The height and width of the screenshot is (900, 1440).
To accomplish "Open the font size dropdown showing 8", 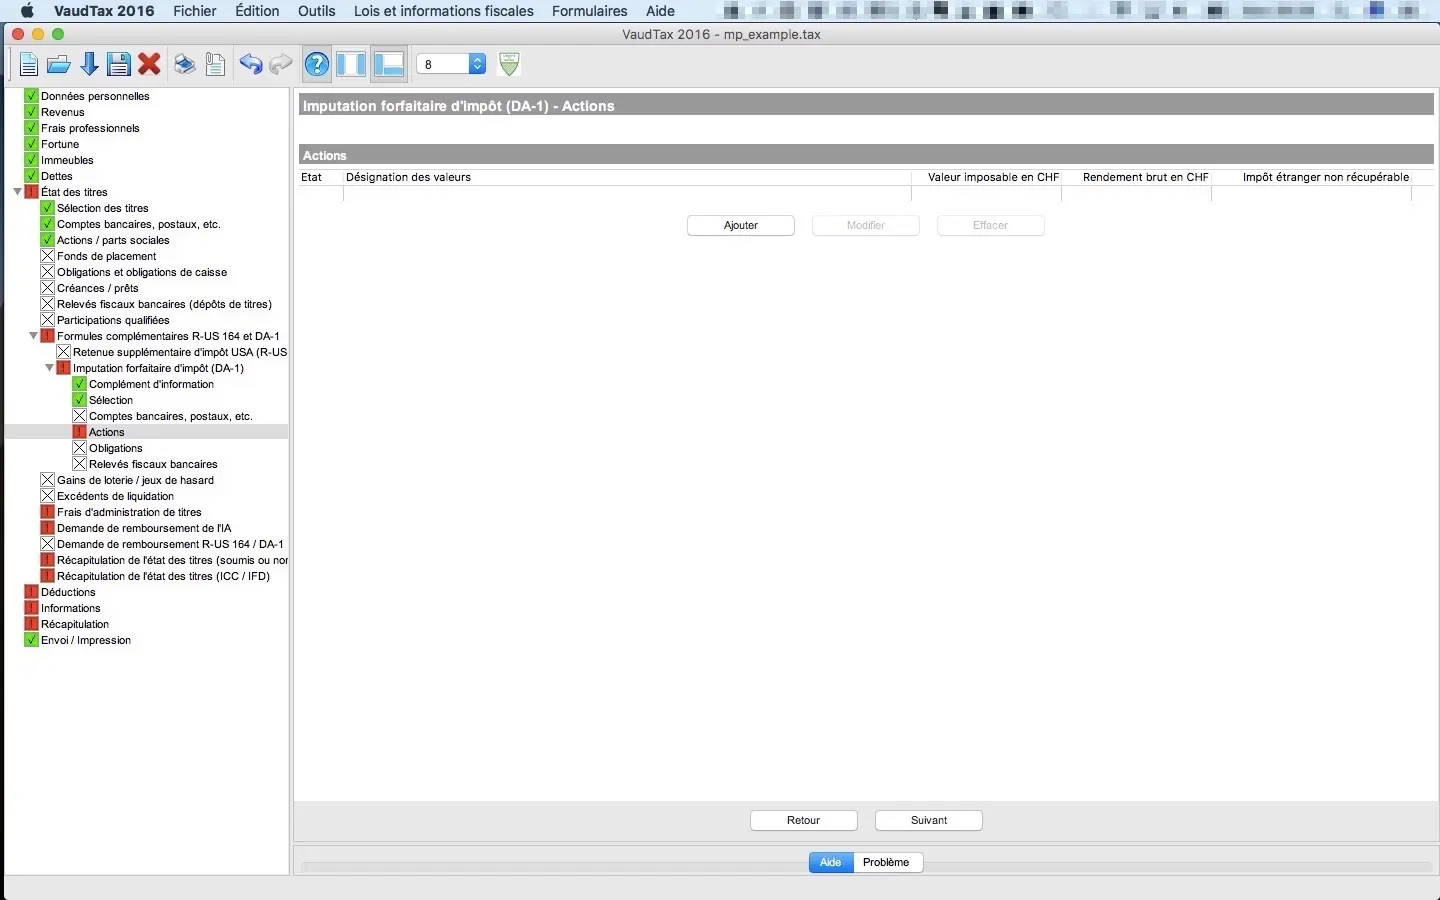I will click(451, 64).
